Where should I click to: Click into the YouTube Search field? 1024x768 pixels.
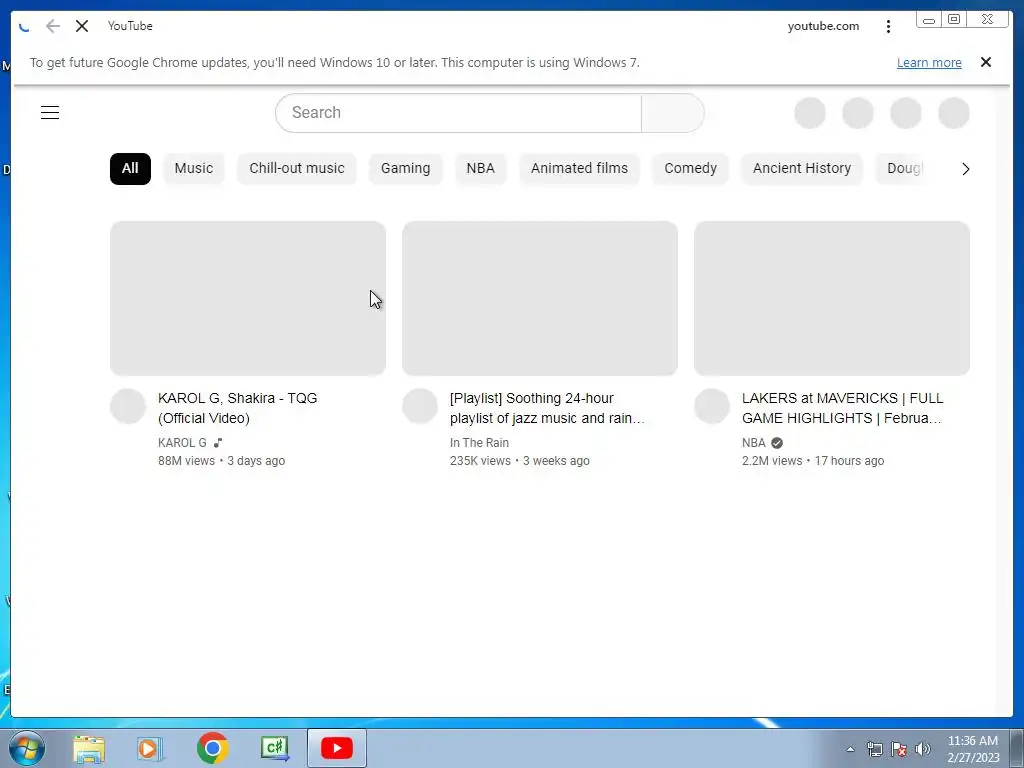[458, 112]
